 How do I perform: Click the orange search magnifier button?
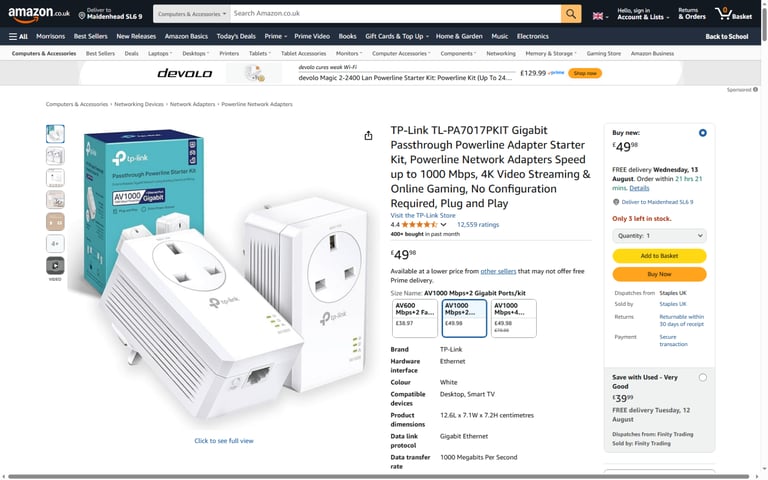click(571, 14)
